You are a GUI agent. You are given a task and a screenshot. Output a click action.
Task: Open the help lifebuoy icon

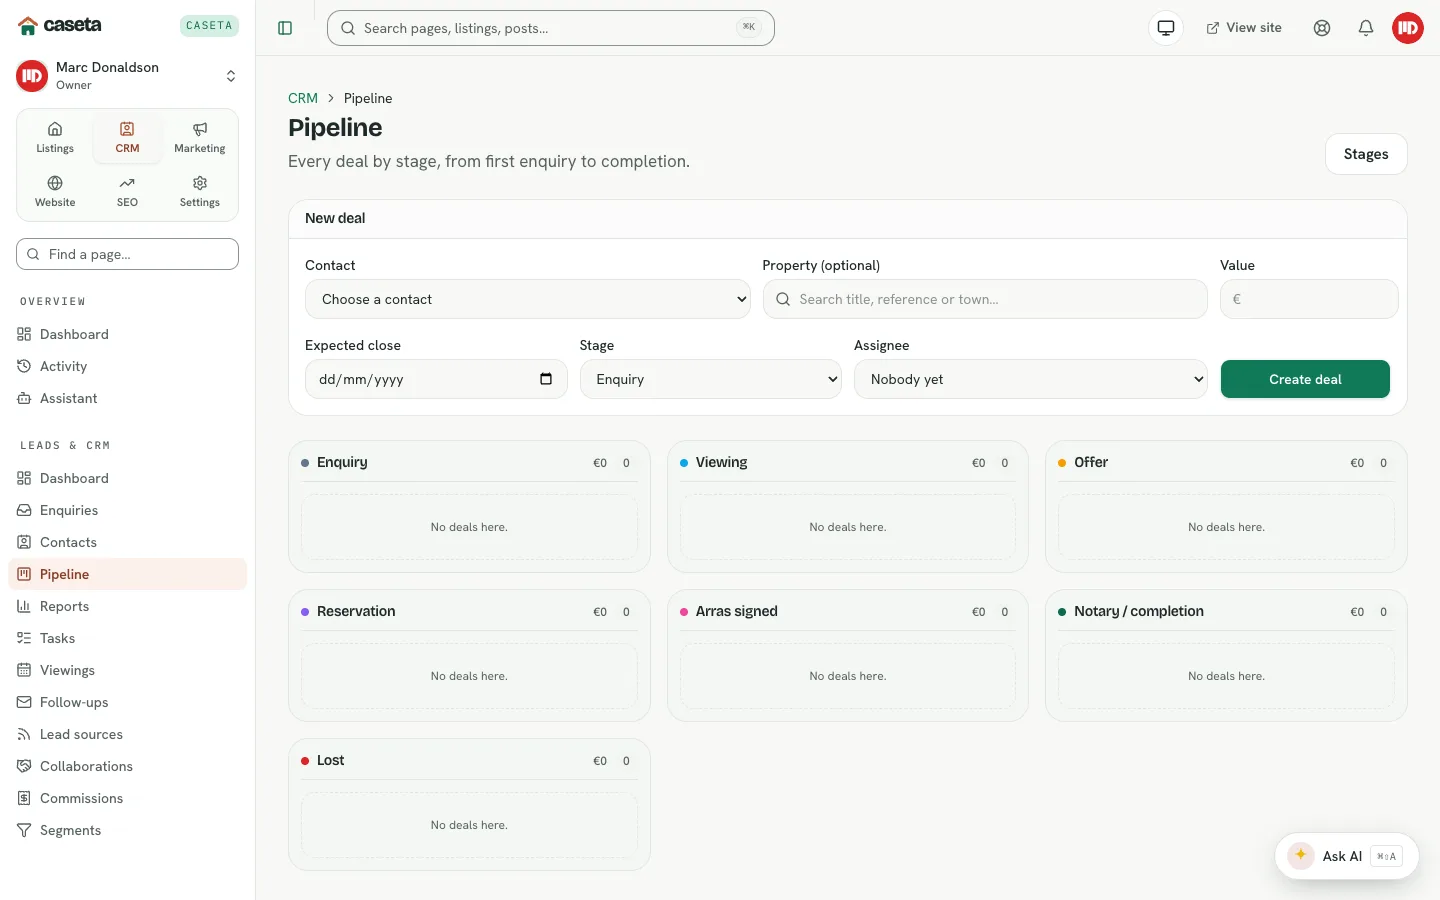point(1322,28)
